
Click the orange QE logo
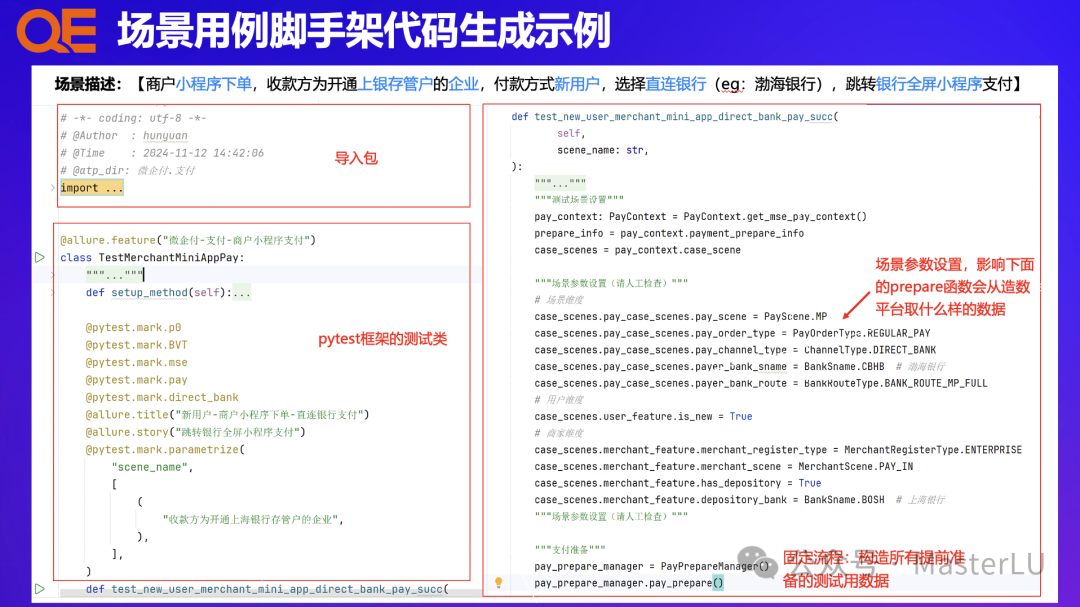tap(56, 31)
